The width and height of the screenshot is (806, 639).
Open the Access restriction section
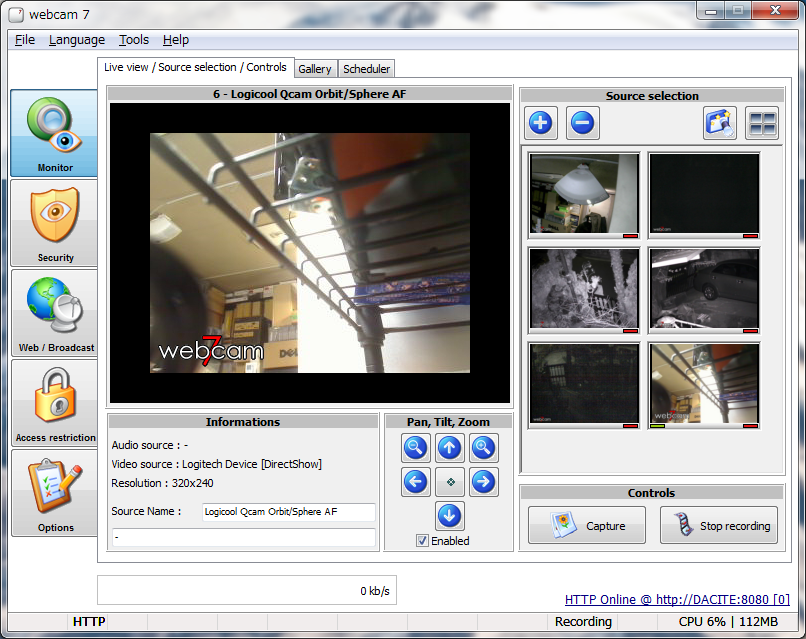(x=54, y=403)
